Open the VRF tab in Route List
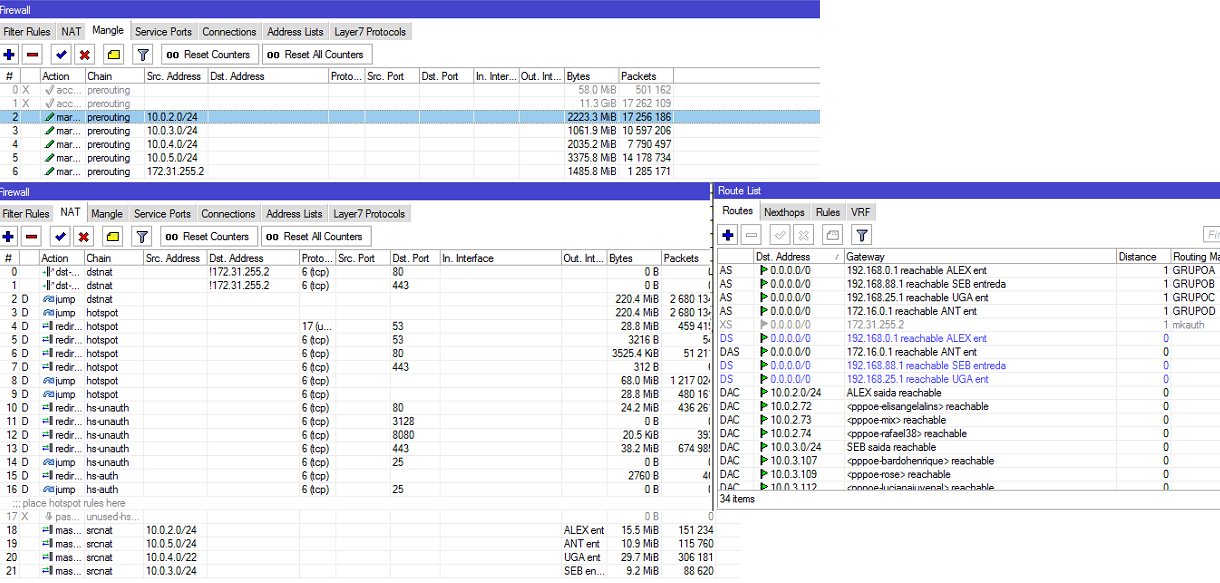 click(860, 212)
